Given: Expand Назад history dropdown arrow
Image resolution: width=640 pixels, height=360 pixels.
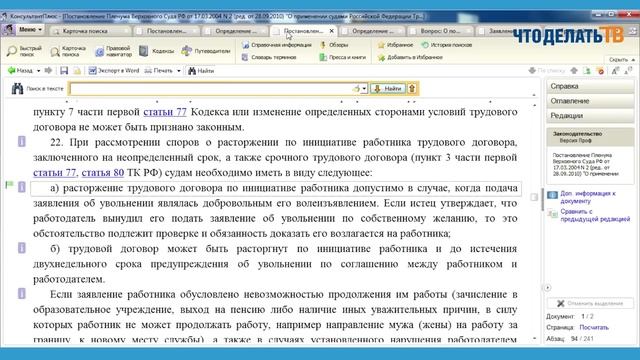Looking at the screenshot, I should (x=38, y=71).
